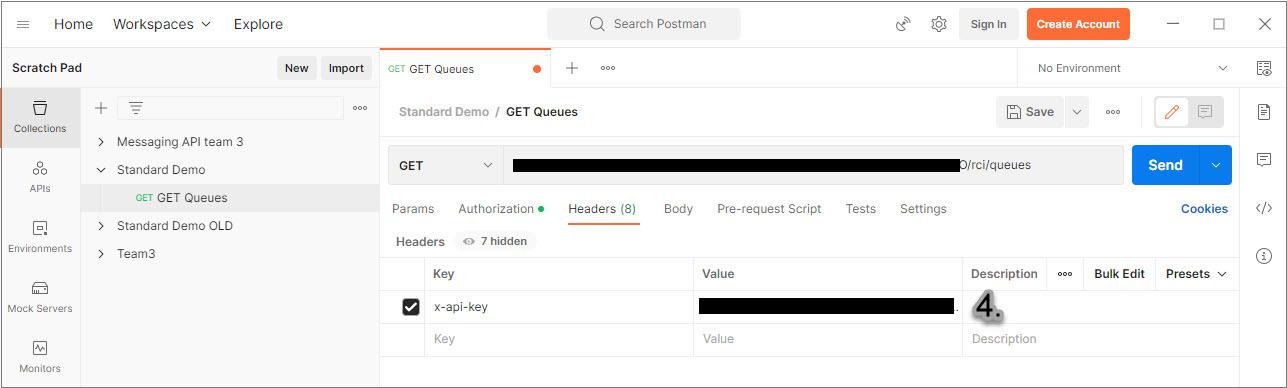
Task: Open the Collections sidebar panel
Action: 40,117
